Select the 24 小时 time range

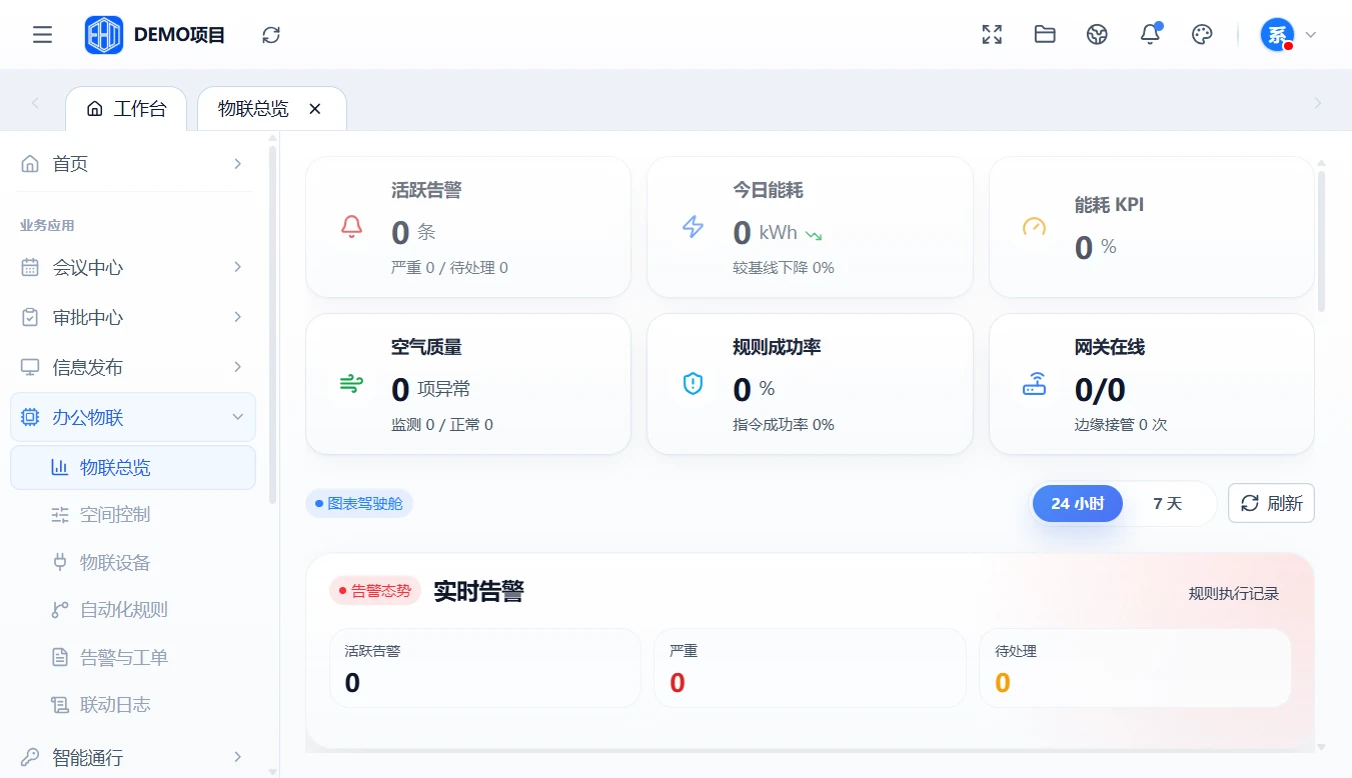coord(1078,503)
